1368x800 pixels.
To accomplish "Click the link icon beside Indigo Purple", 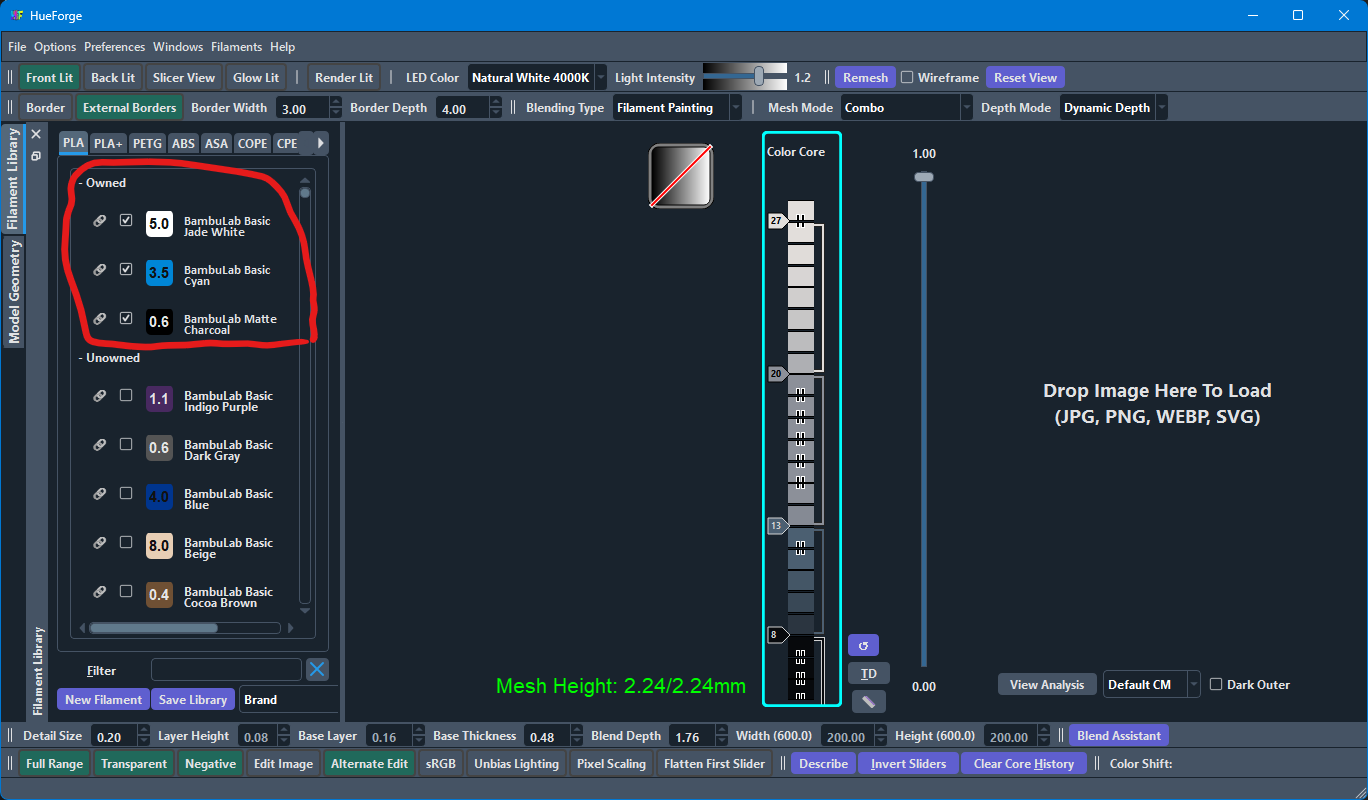I will (100, 396).
